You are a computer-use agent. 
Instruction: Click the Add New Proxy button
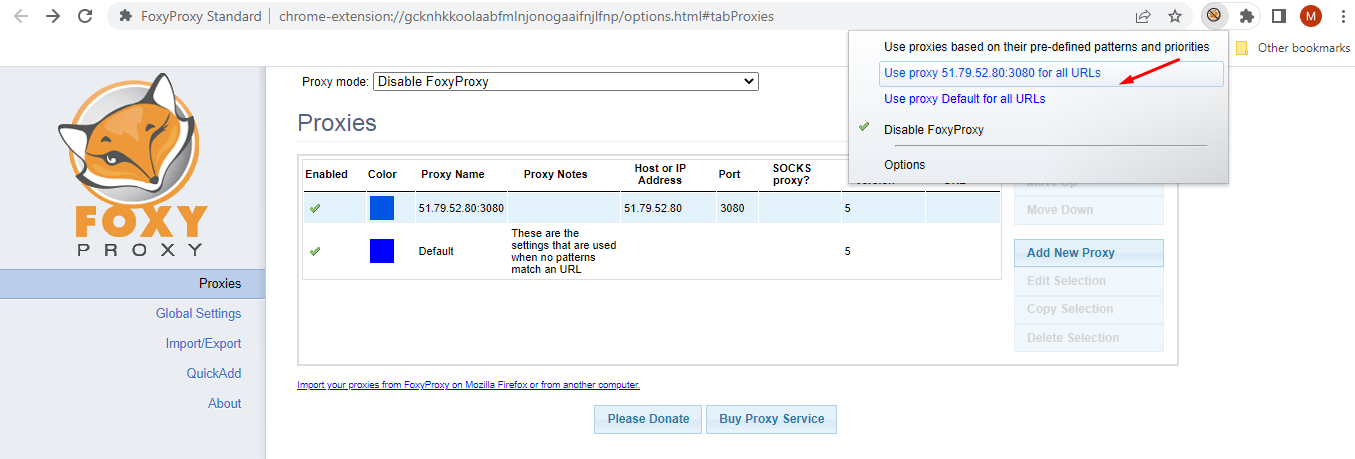point(1088,253)
